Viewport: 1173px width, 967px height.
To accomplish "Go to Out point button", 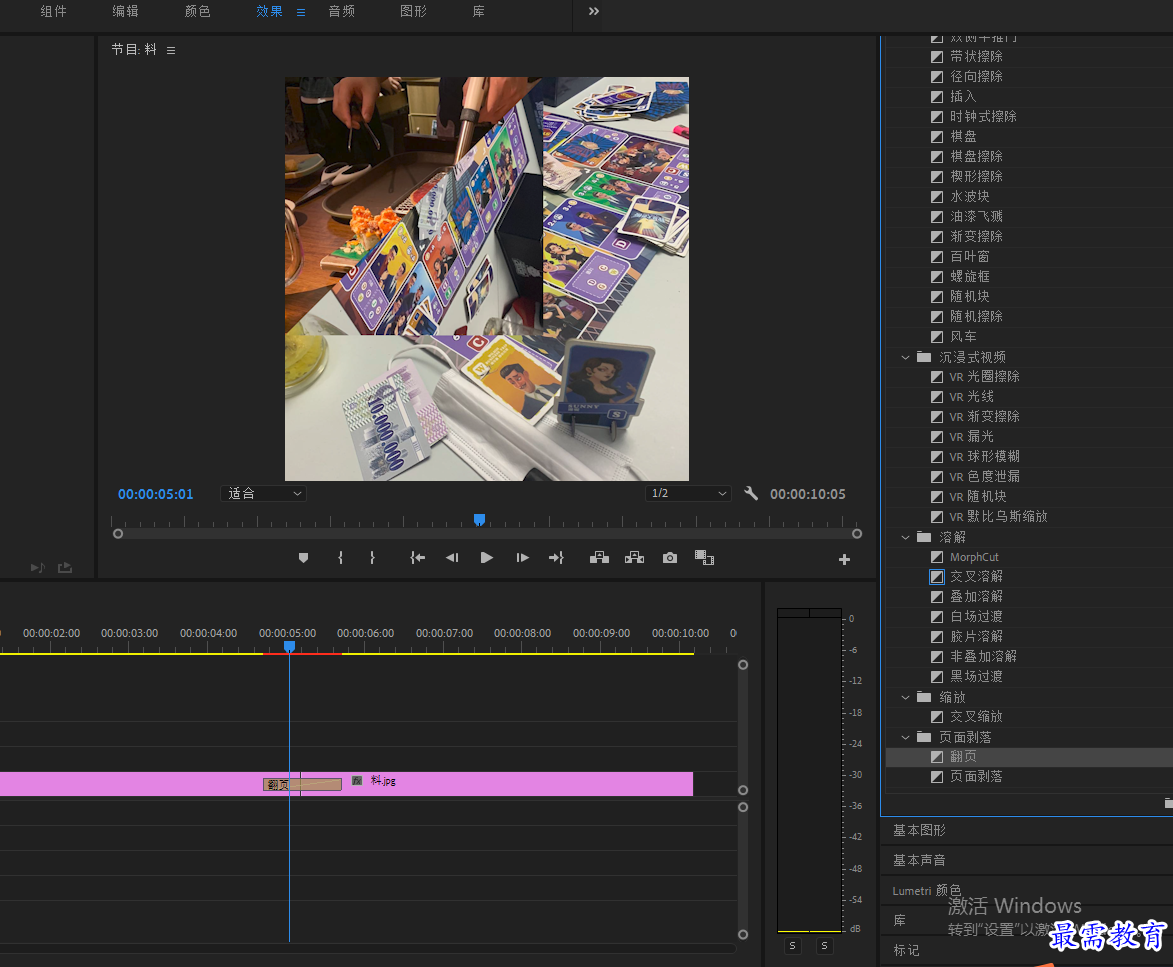I will (x=556, y=558).
